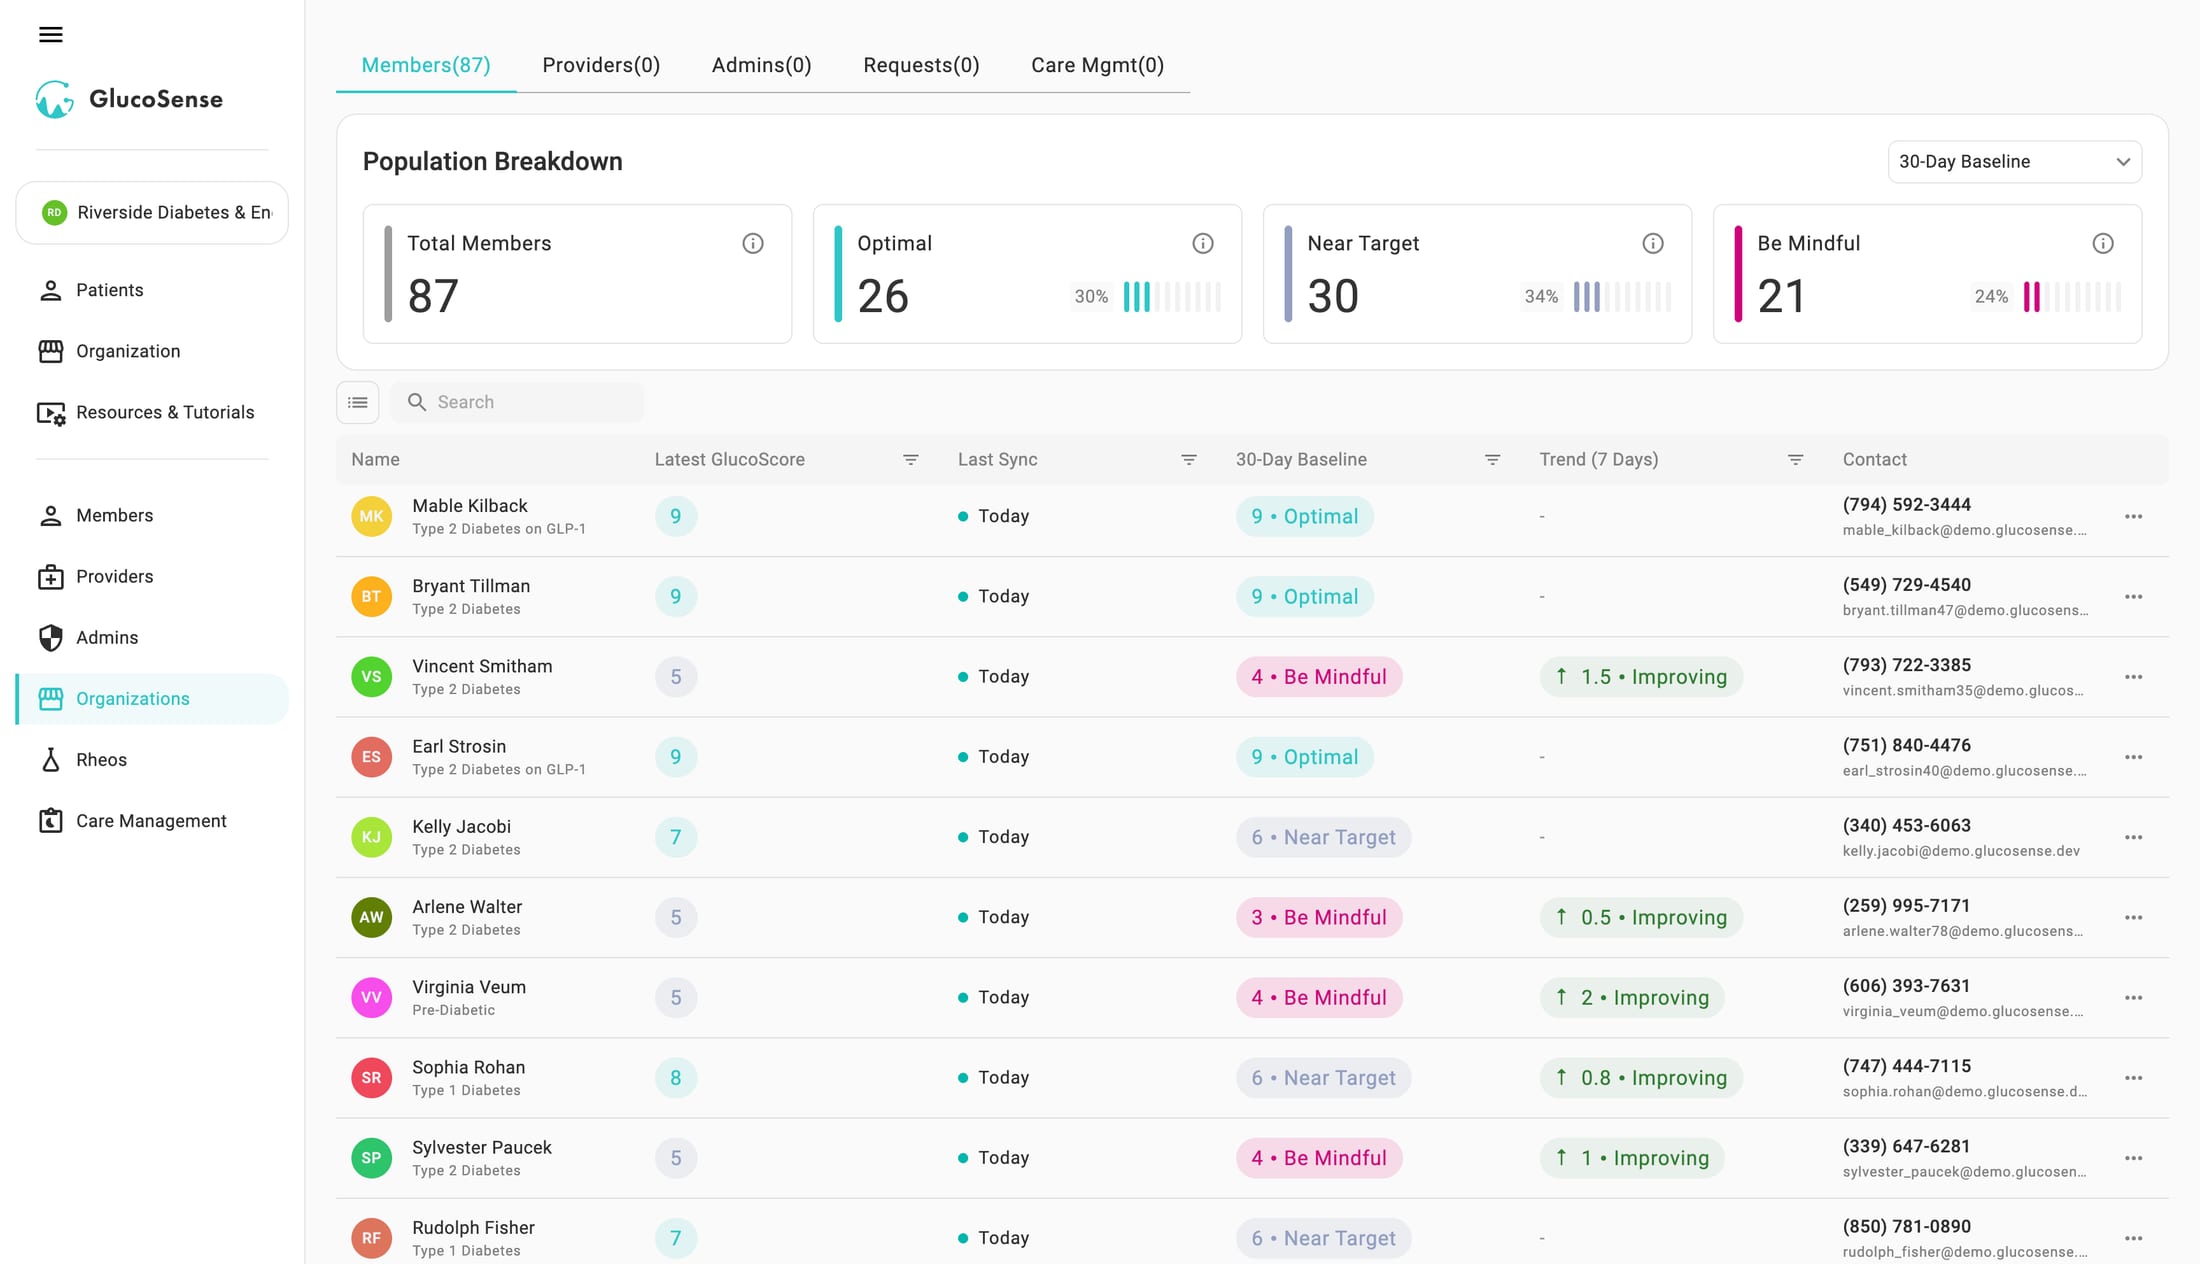Image resolution: width=2200 pixels, height=1264 pixels.
Task: Open Patients from the sidebar
Action: [152, 290]
